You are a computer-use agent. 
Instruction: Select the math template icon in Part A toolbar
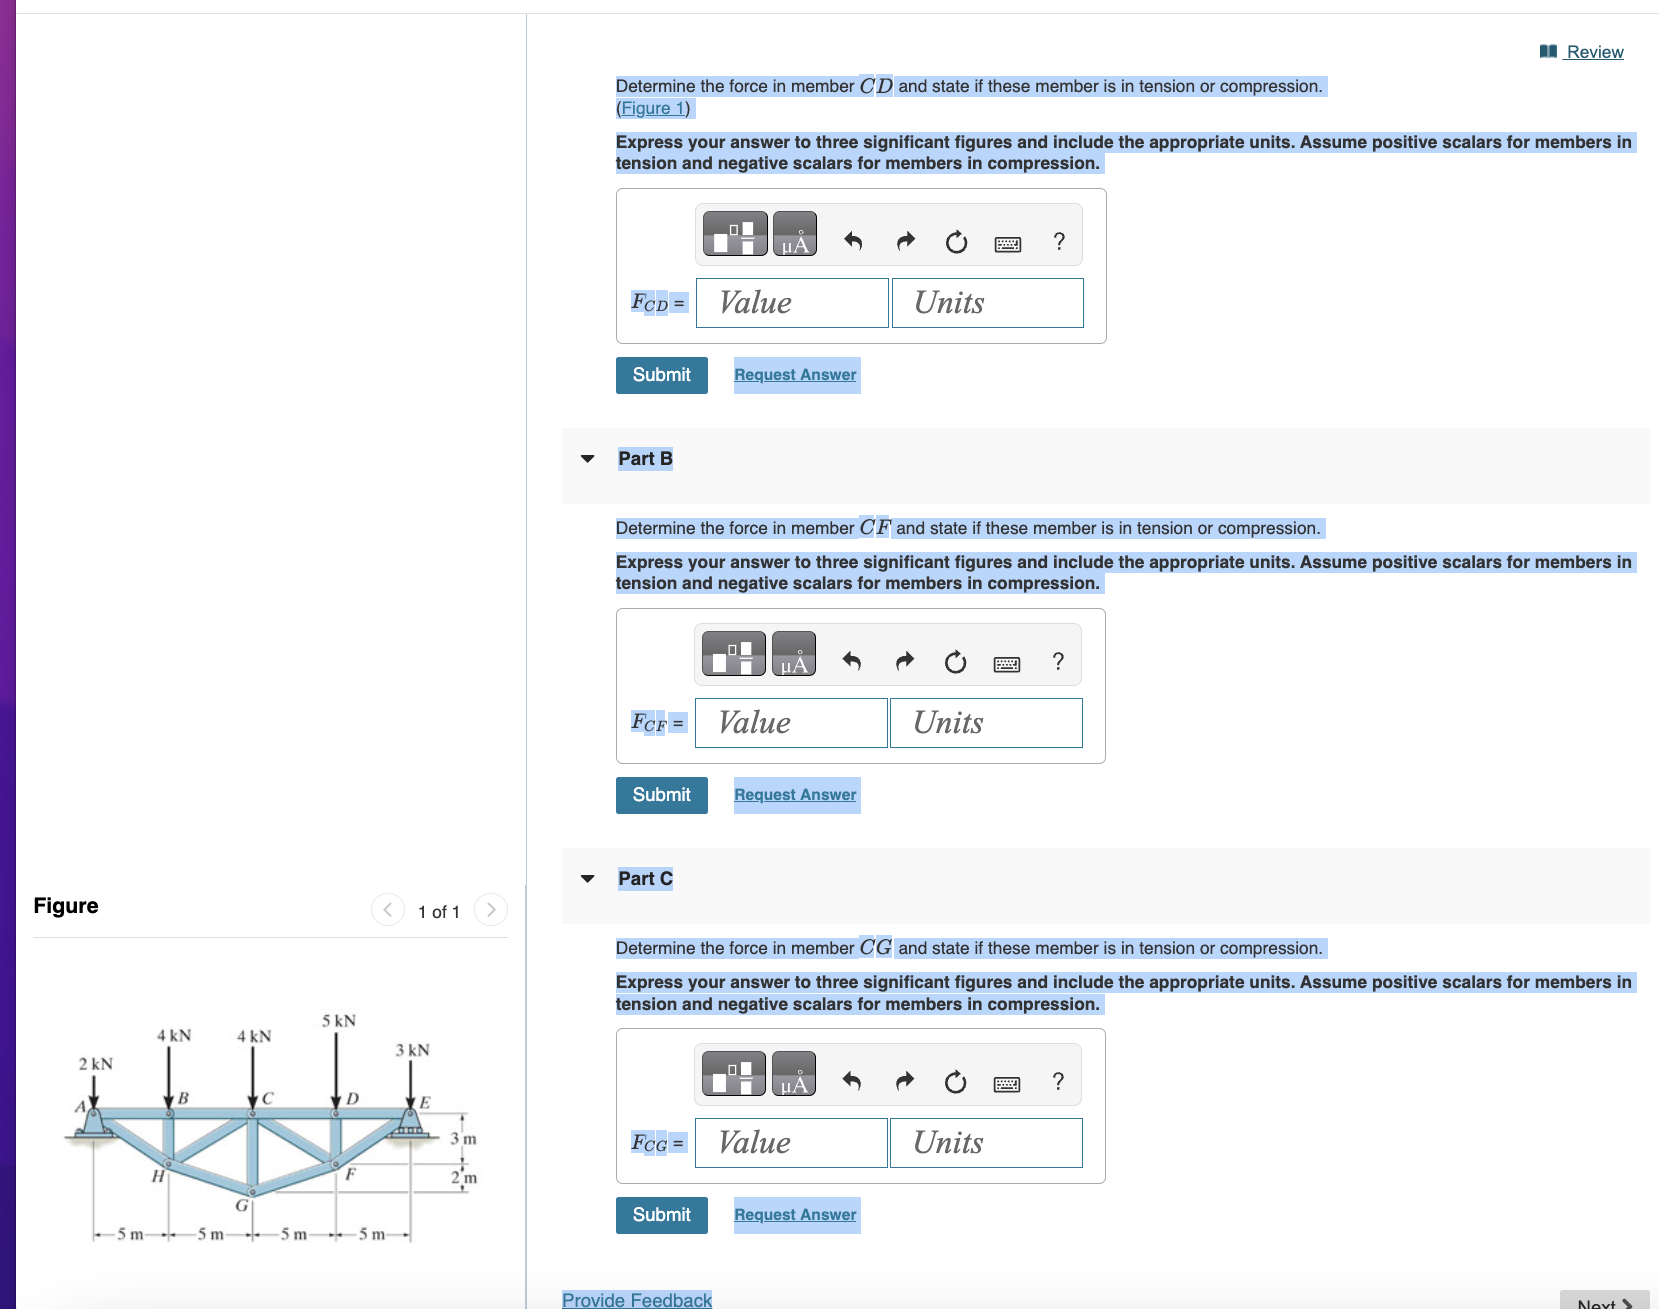735,233
